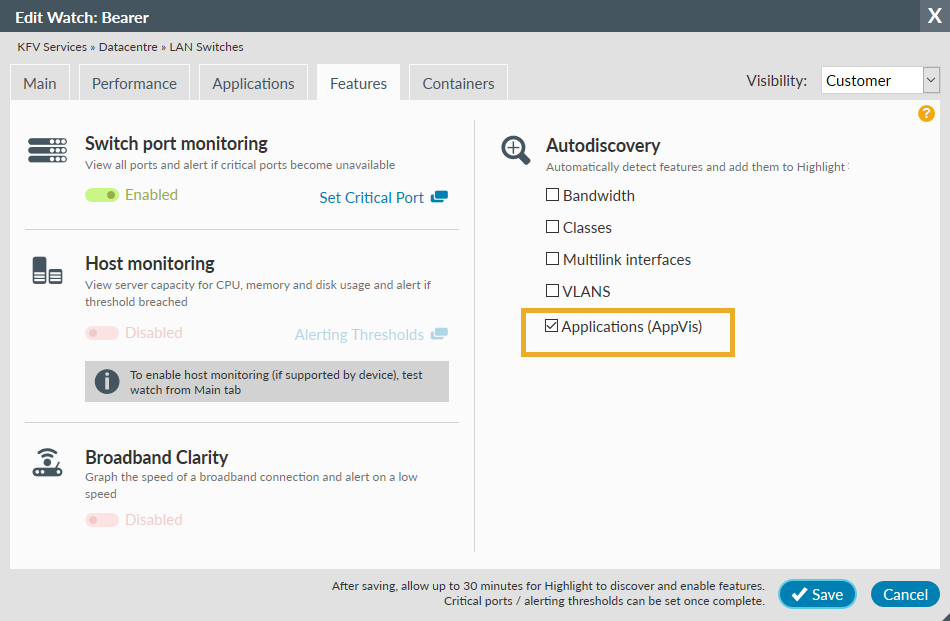This screenshot has height=621, width=950.
Task: Enable autodiscovery for VLANS
Action: (552, 291)
